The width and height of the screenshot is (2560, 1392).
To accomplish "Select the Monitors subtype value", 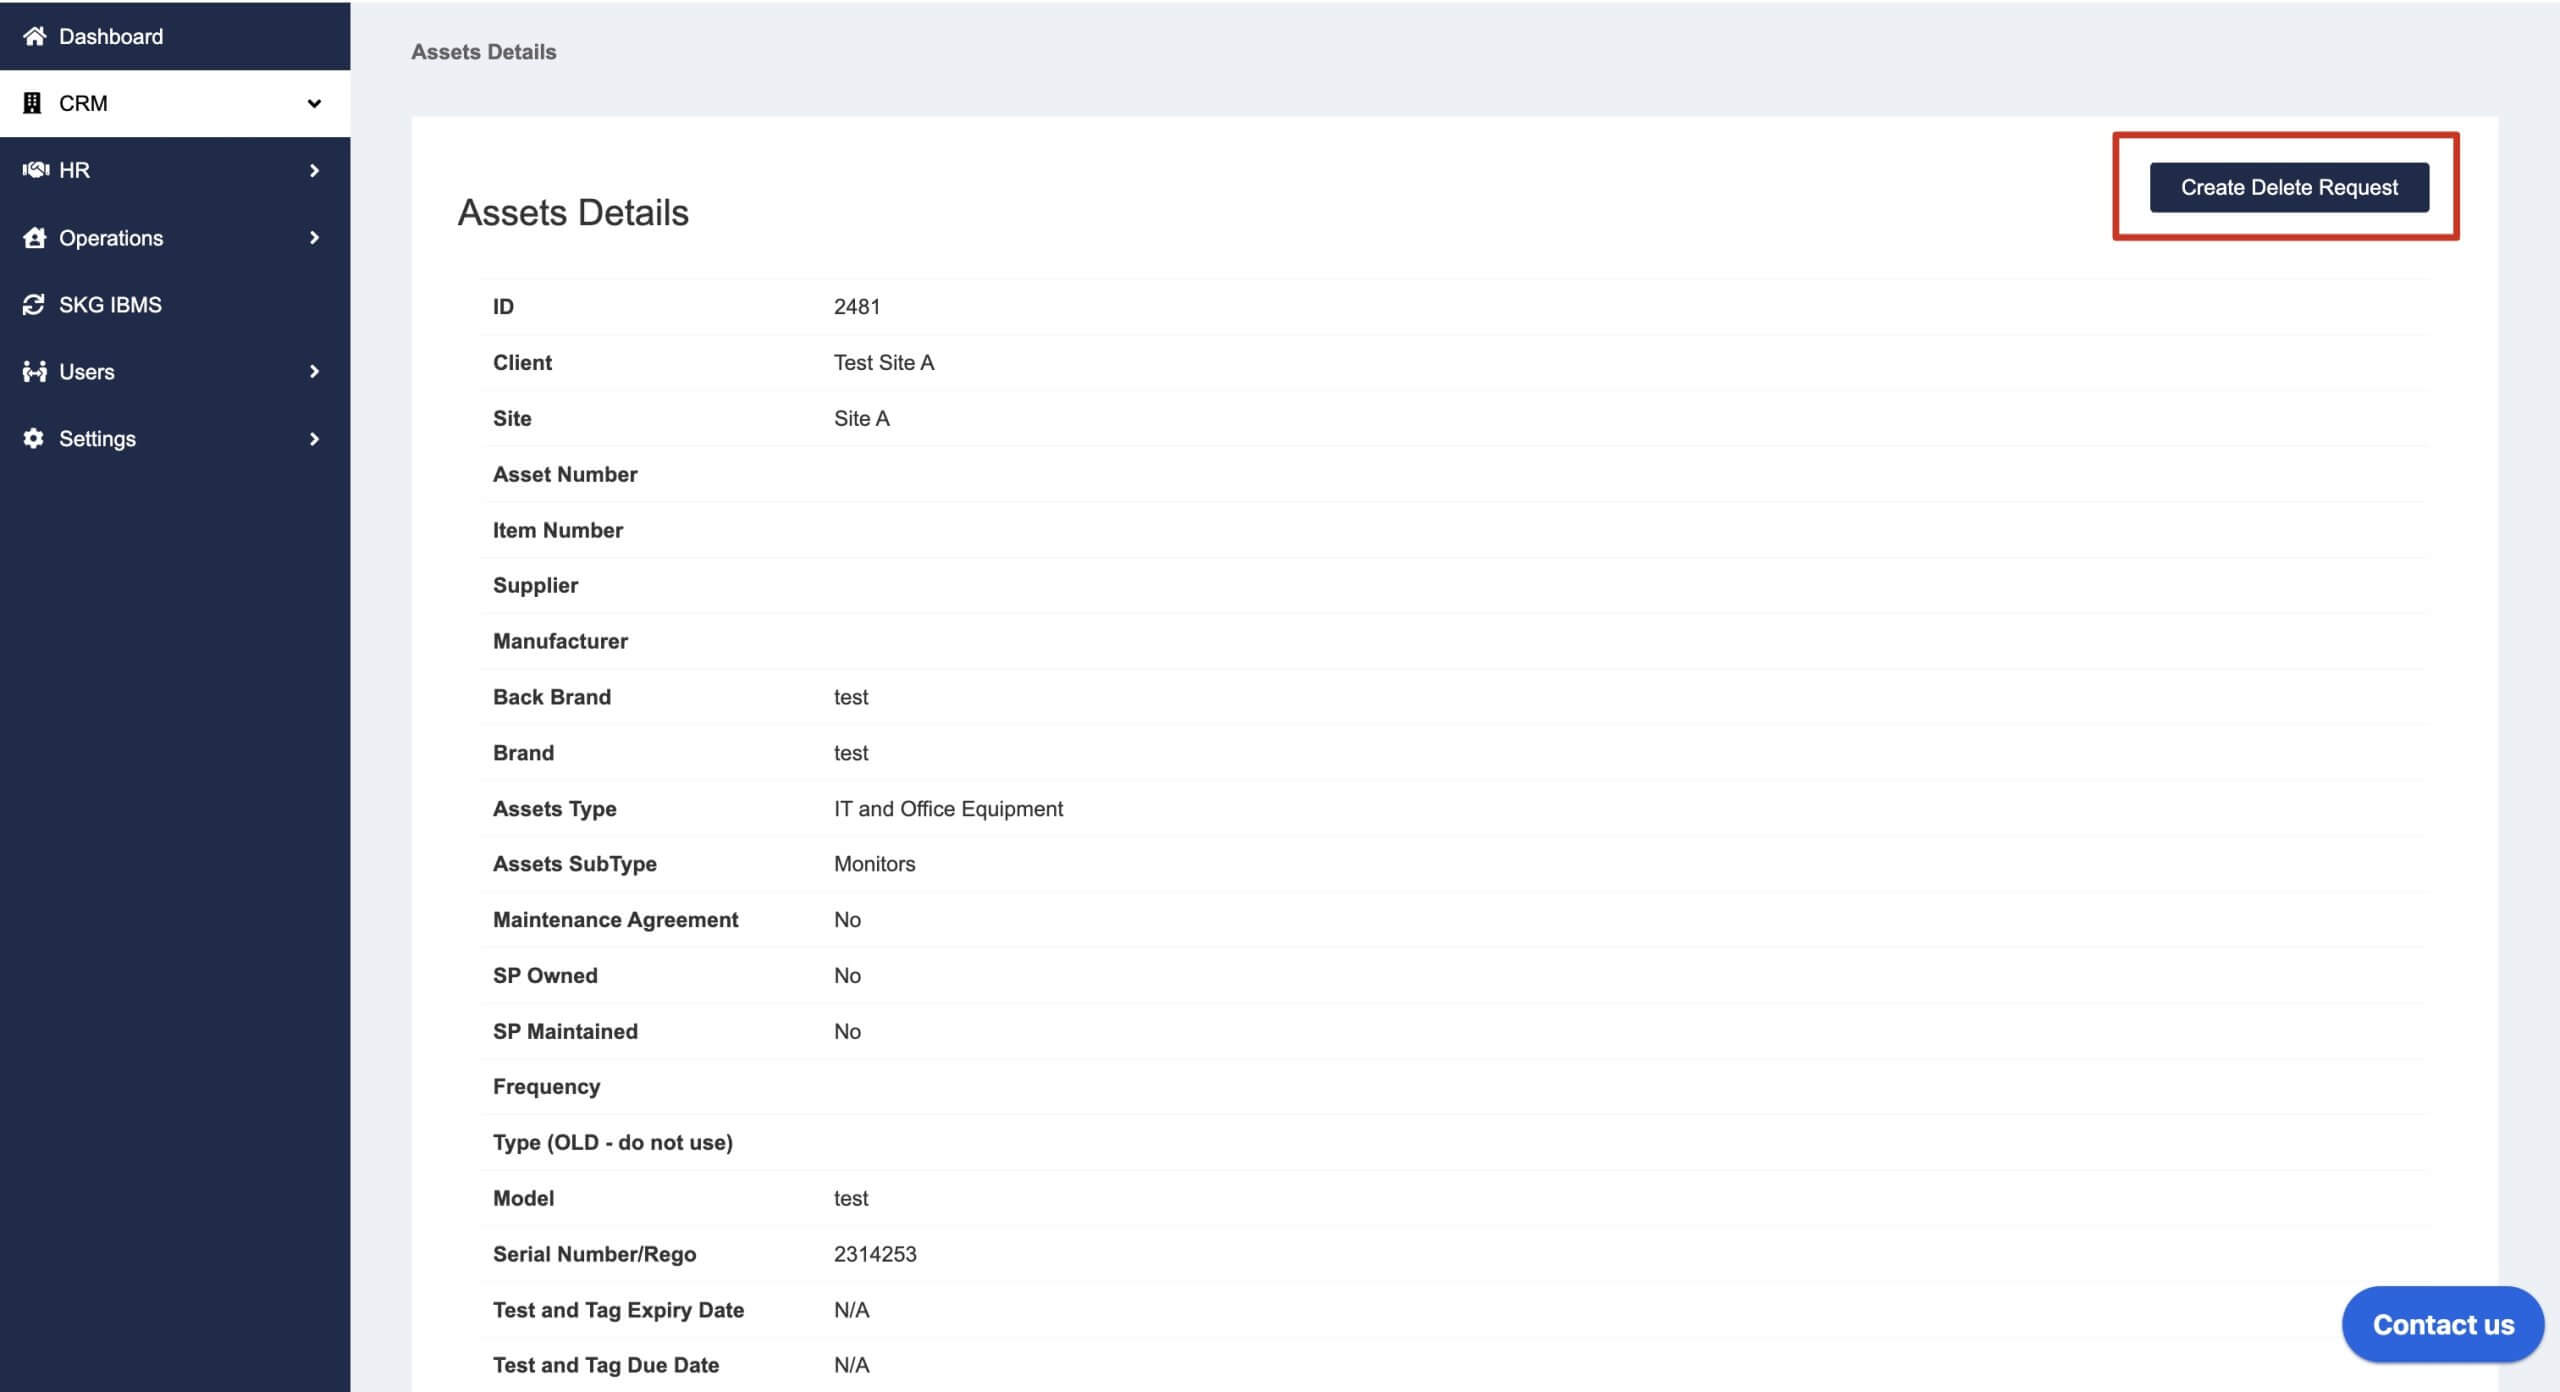I will tap(875, 863).
